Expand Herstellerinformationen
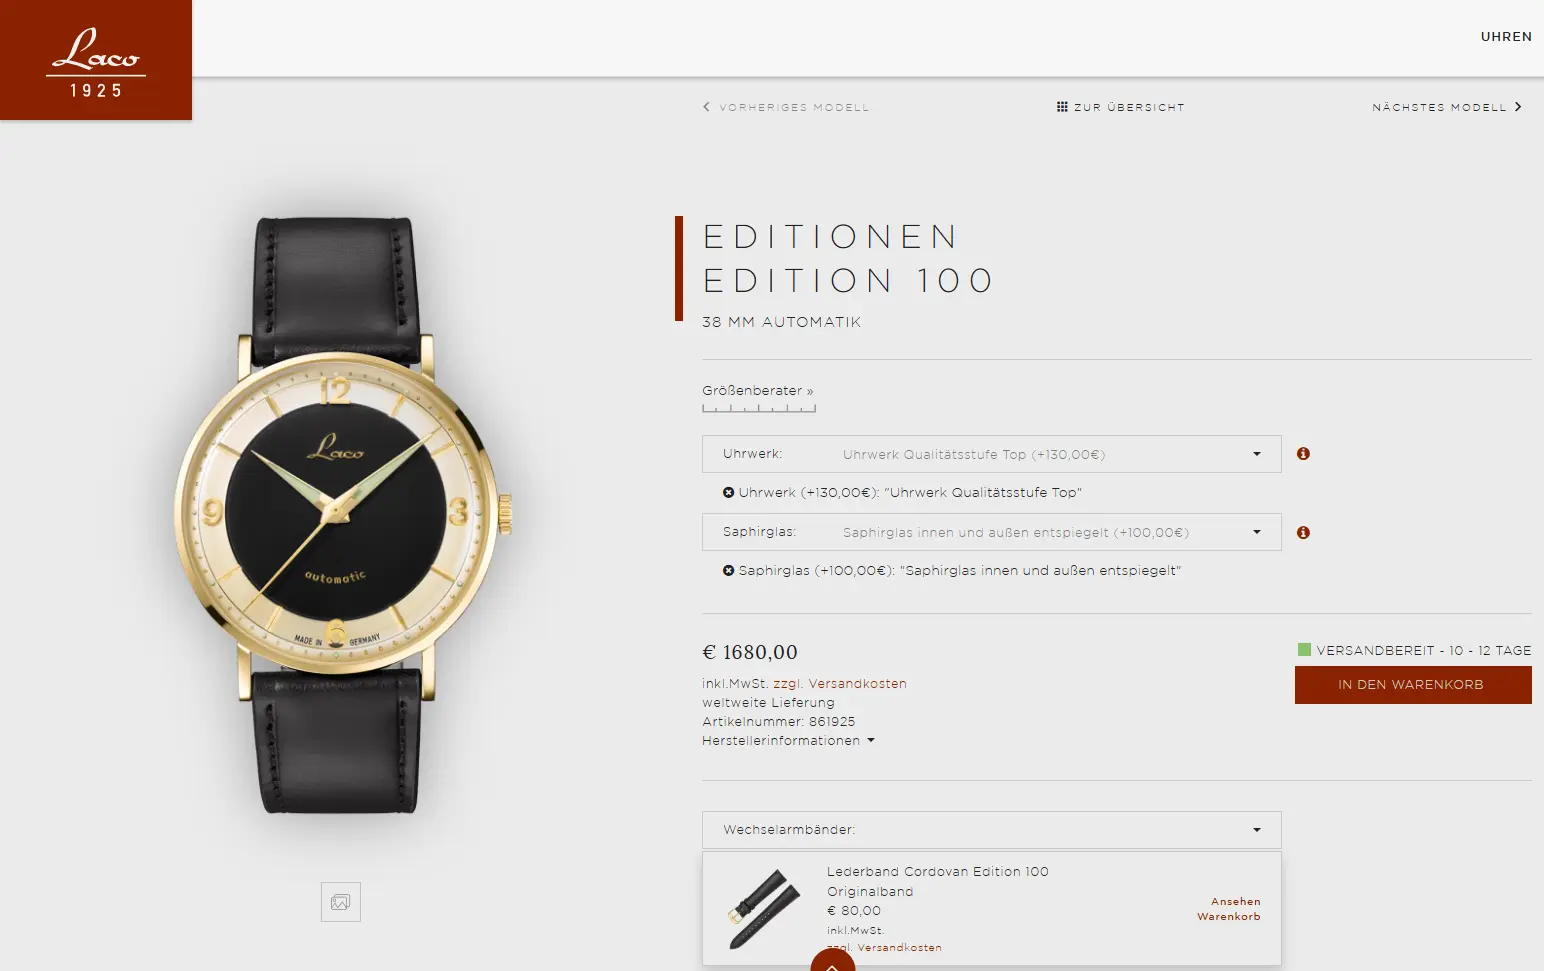Viewport: 1544px width, 971px height. click(x=788, y=741)
